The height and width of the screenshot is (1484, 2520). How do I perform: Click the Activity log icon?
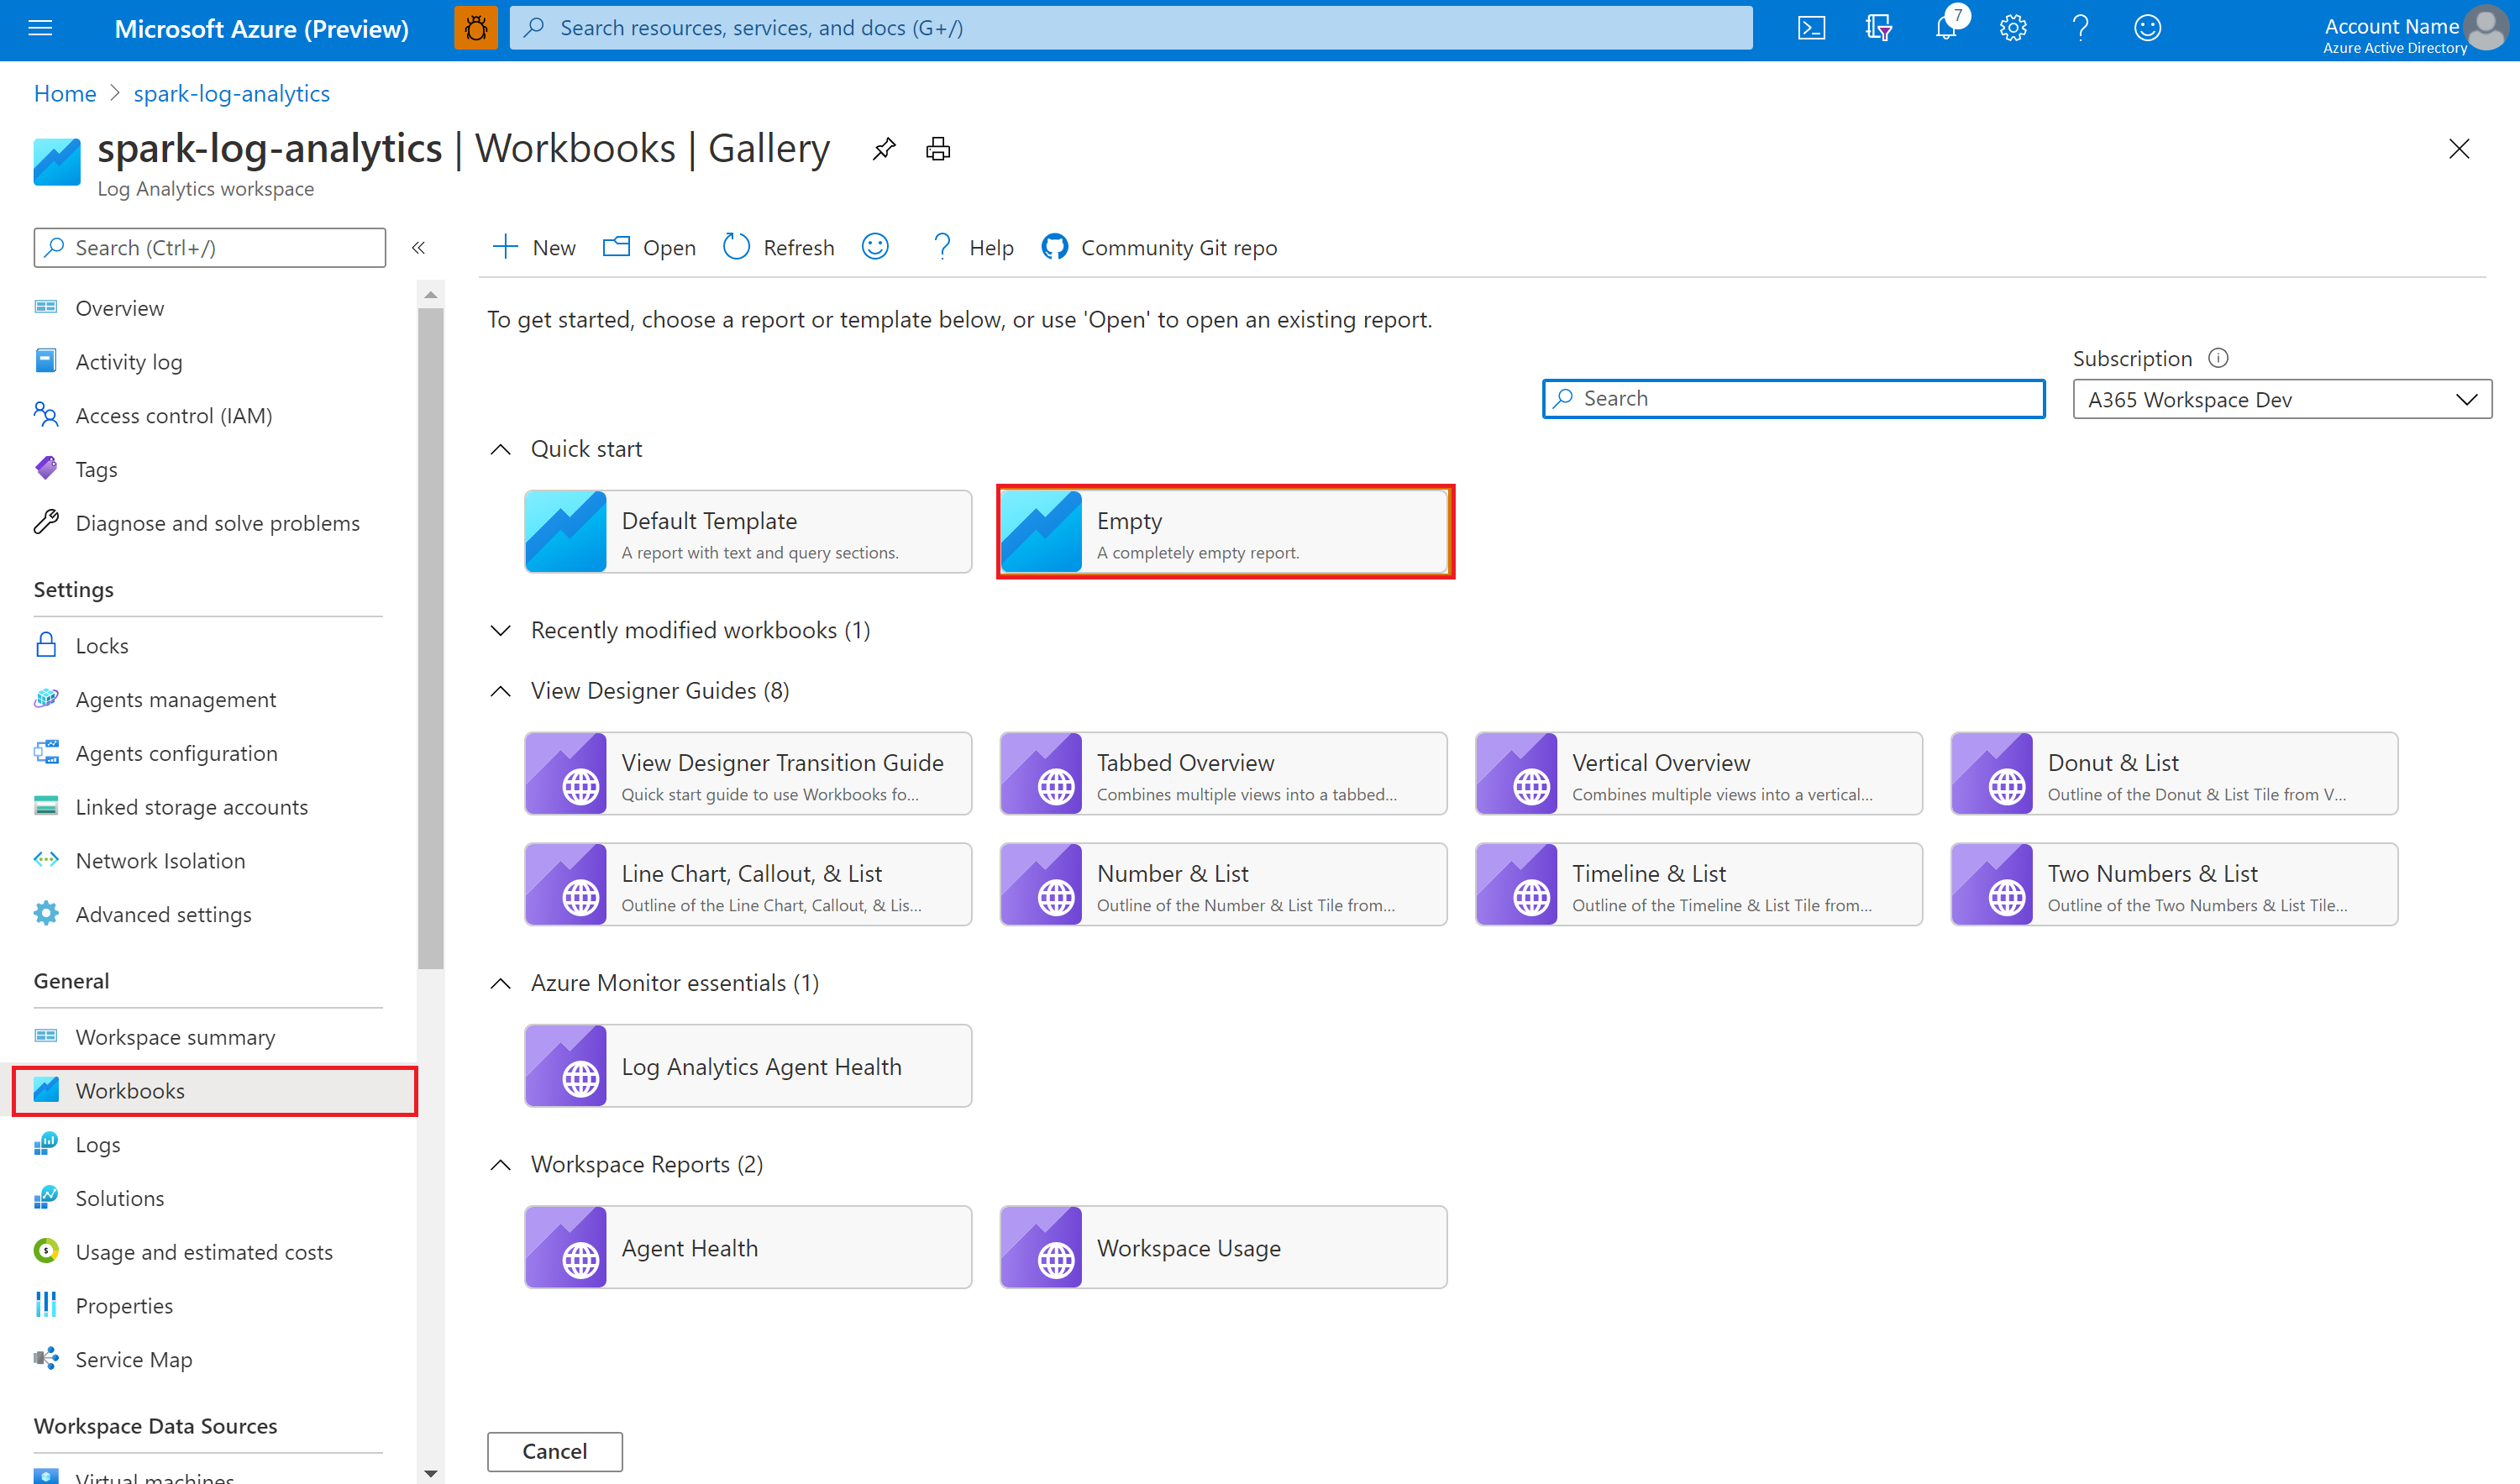point(48,360)
